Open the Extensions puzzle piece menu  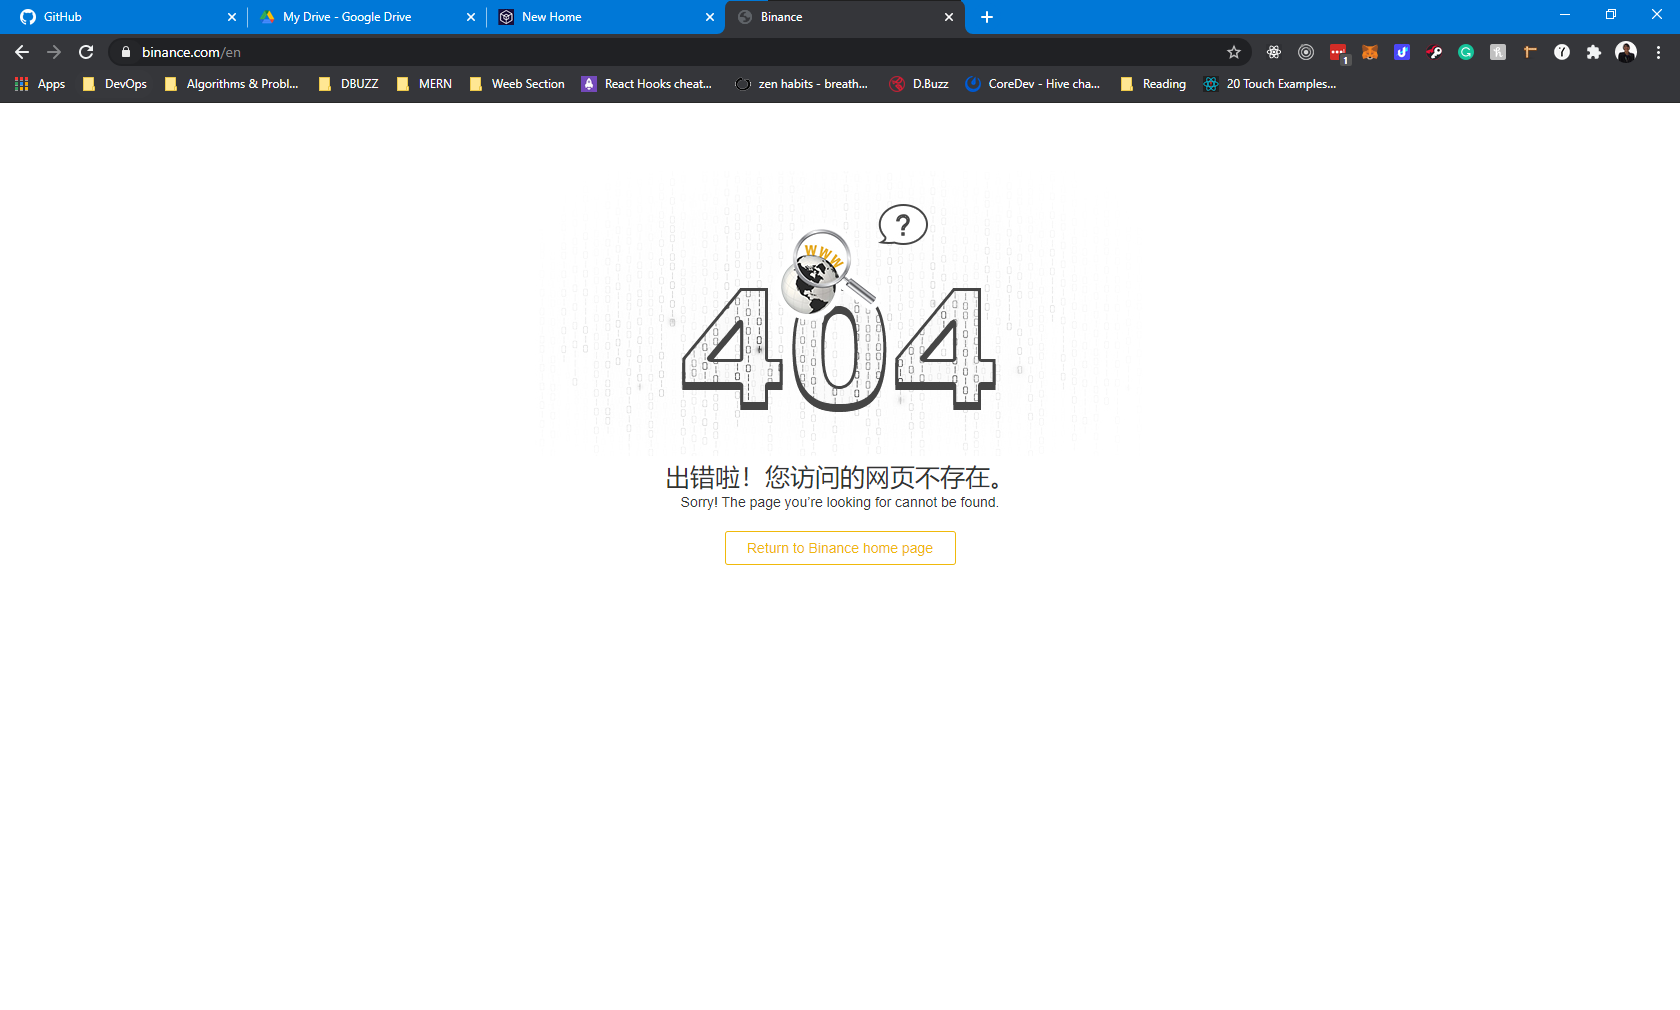tap(1594, 52)
